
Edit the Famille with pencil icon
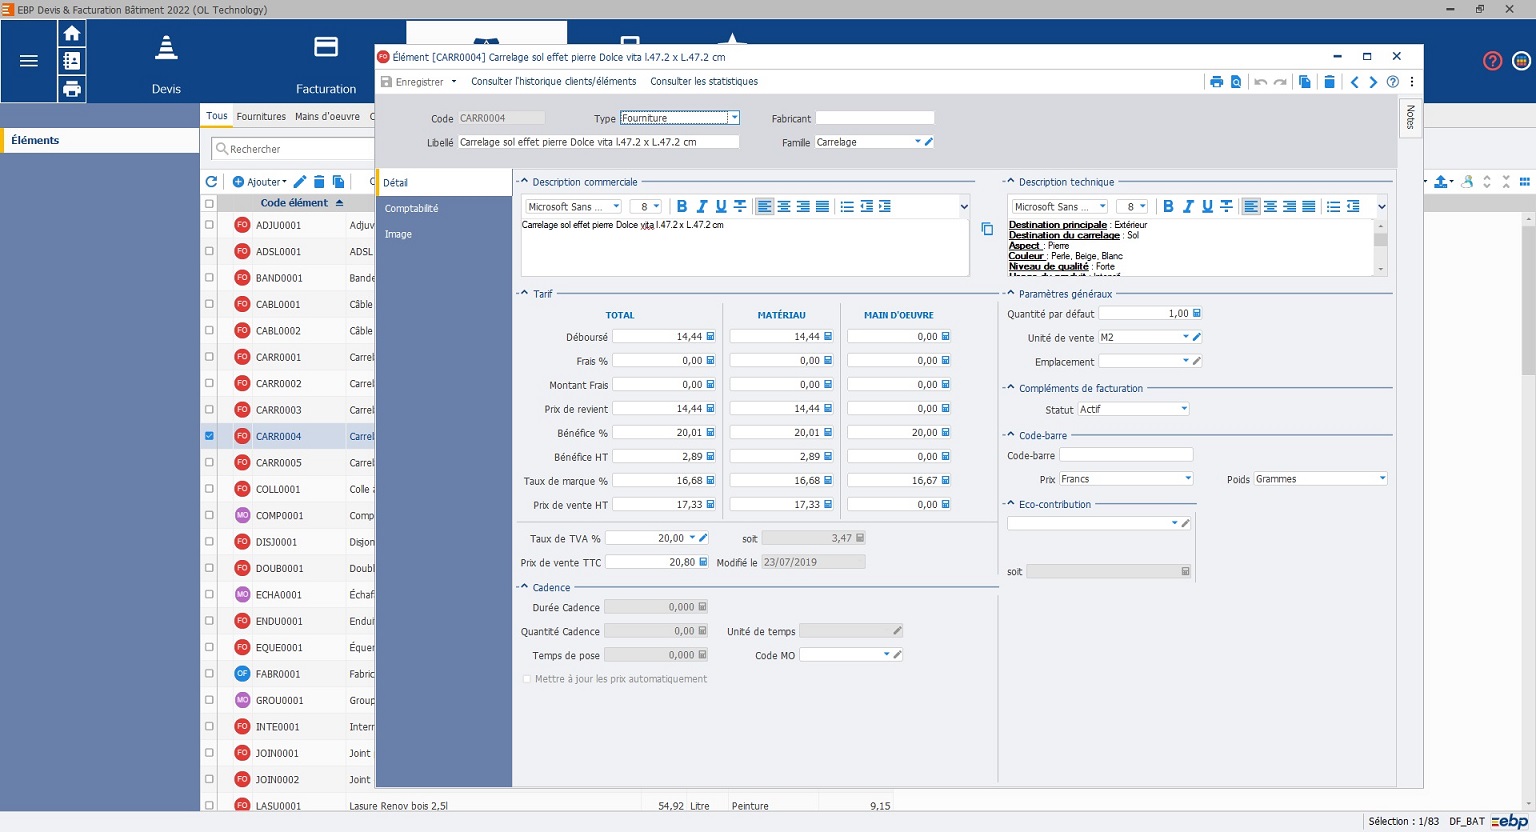929,142
